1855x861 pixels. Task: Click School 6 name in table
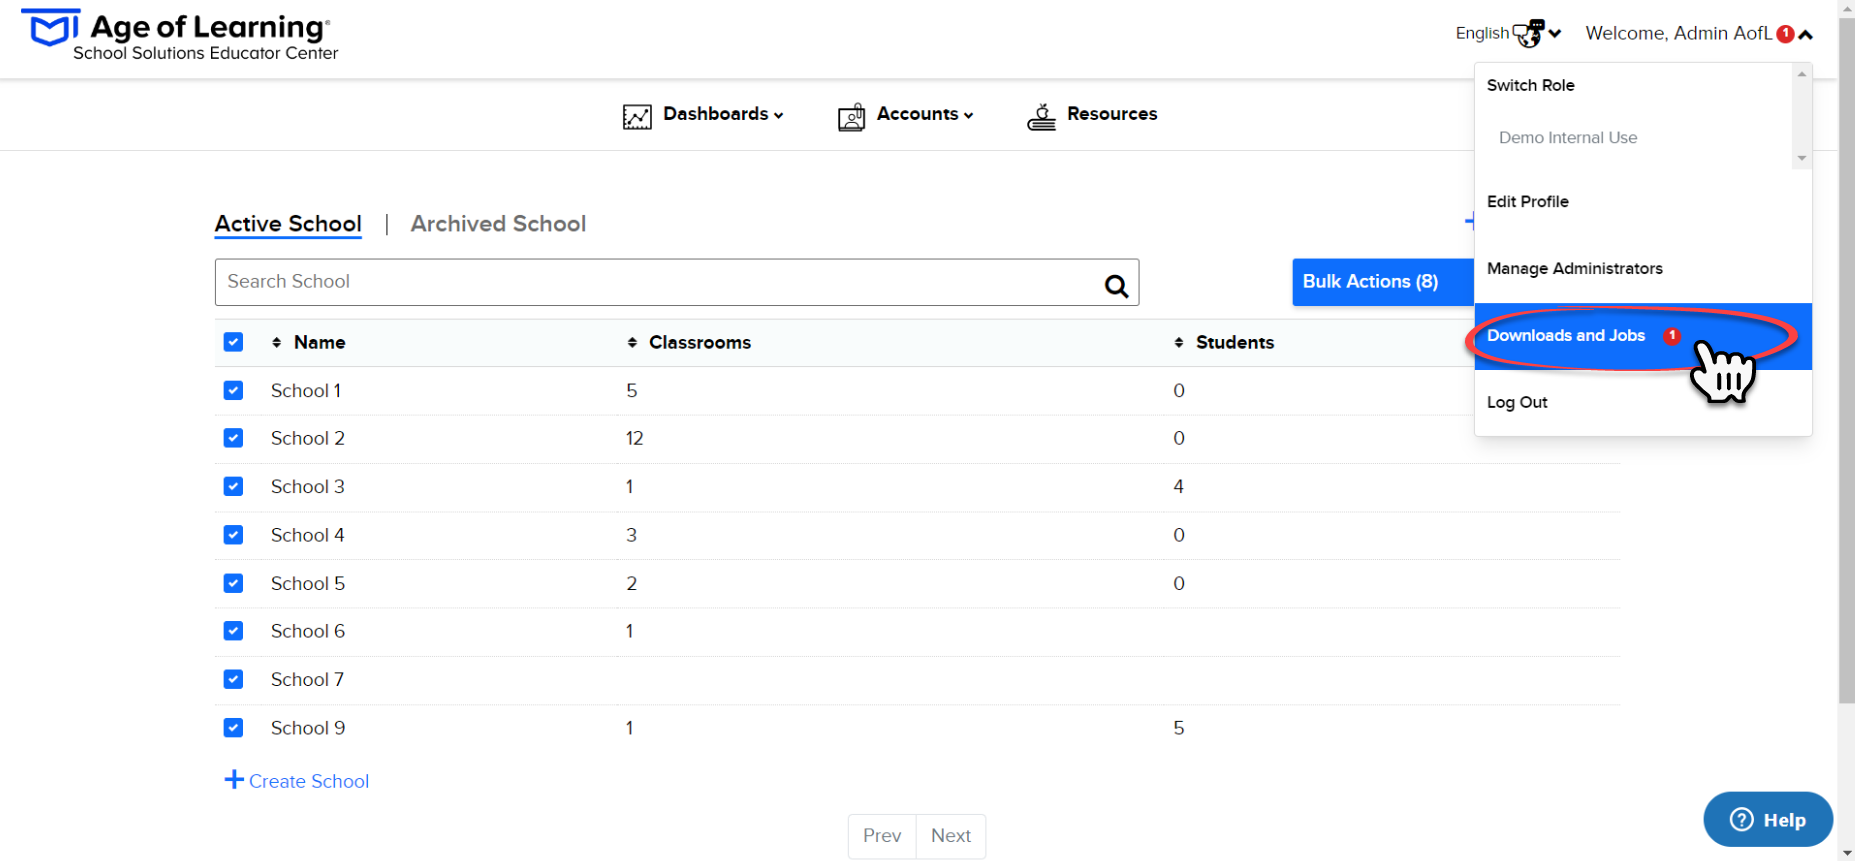click(308, 632)
